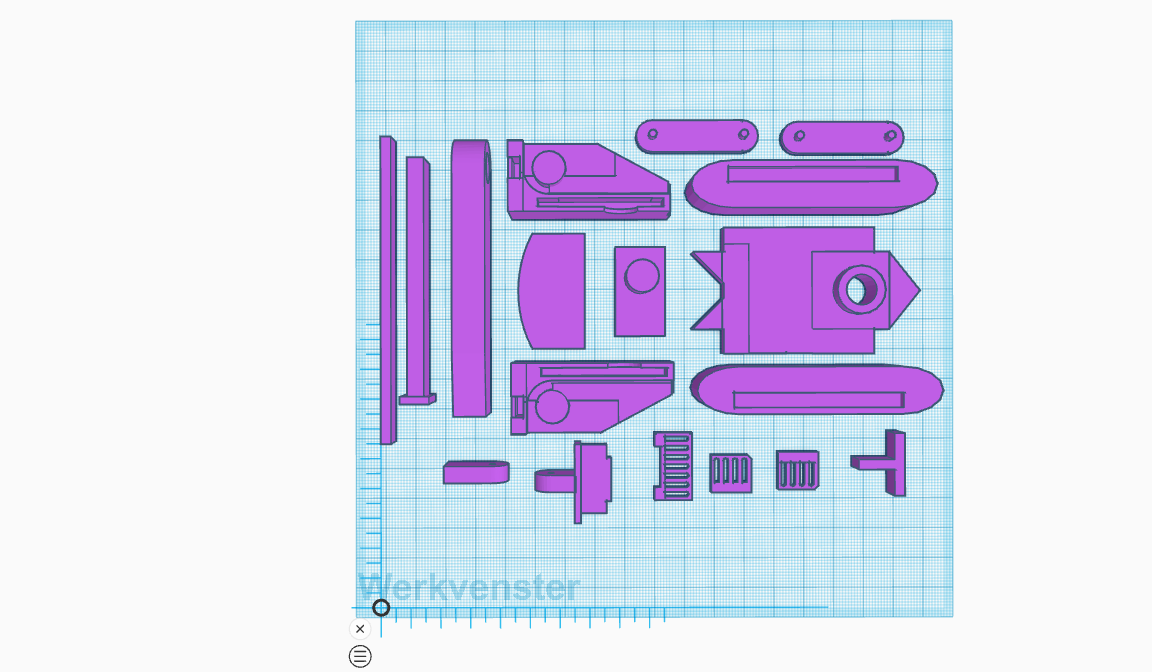Dismiss the ruler with the X icon
Image resolution: width=1152 pixels, height=672 pixels.
point(360,629)
